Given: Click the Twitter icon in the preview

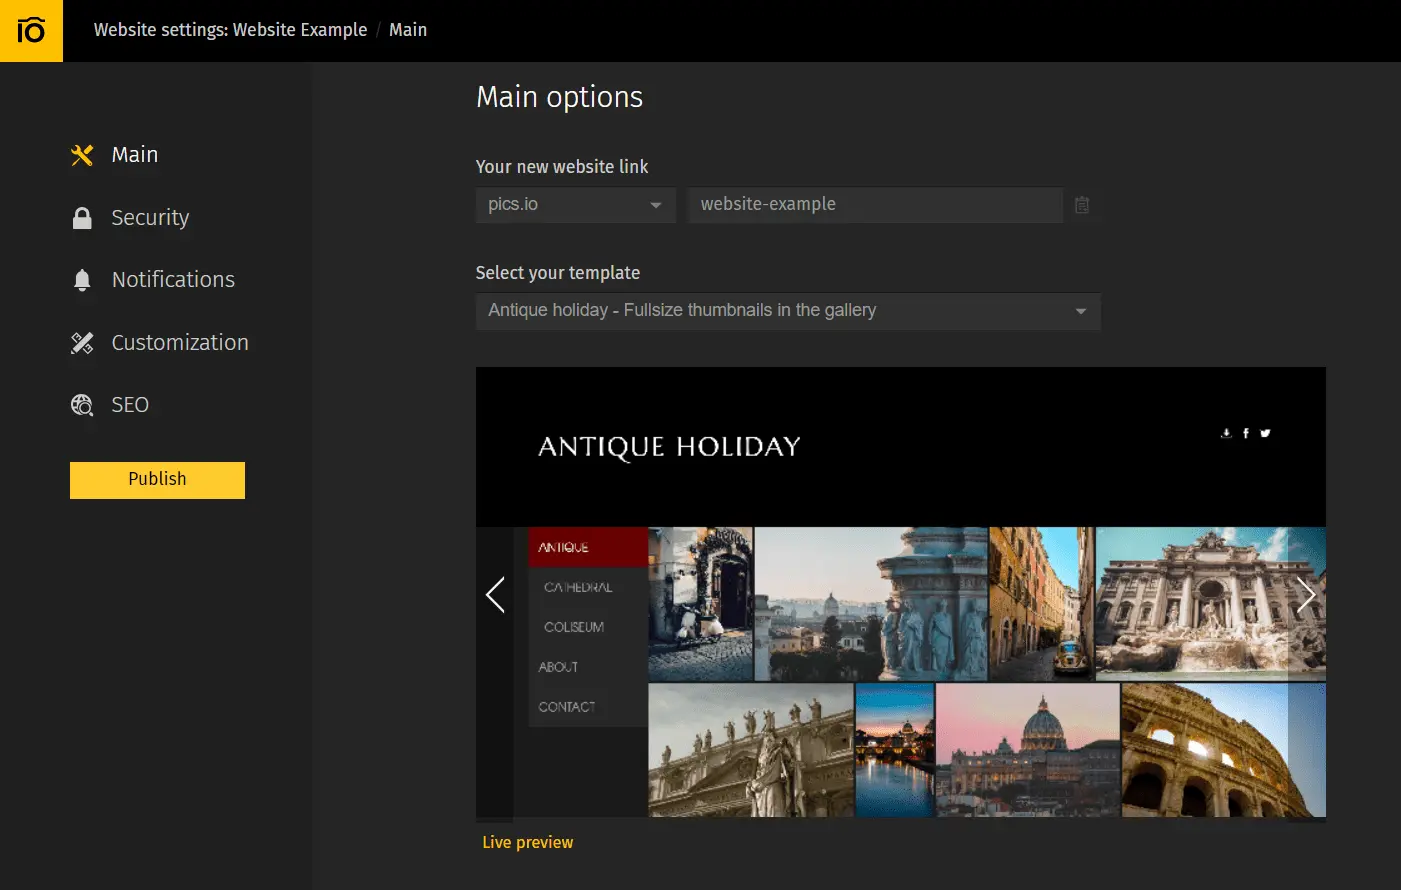Looking at the screenshot, I should [x=1264, y=433].
